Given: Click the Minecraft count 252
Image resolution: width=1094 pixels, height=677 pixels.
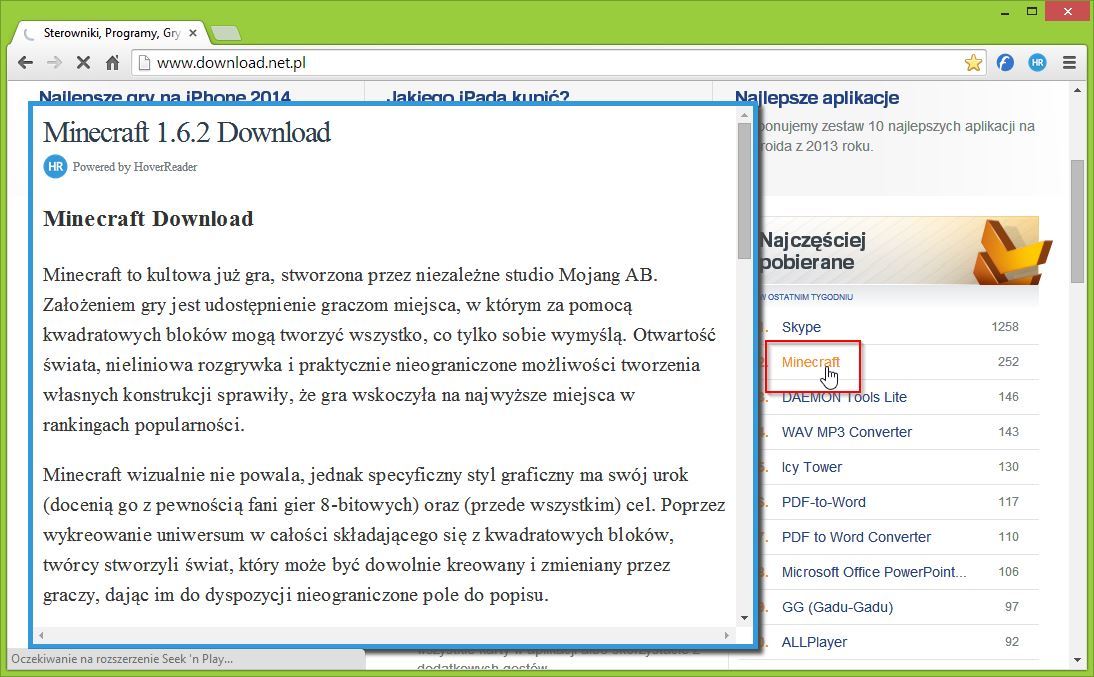Looking at the screenshot, I should coord(1008,362).
